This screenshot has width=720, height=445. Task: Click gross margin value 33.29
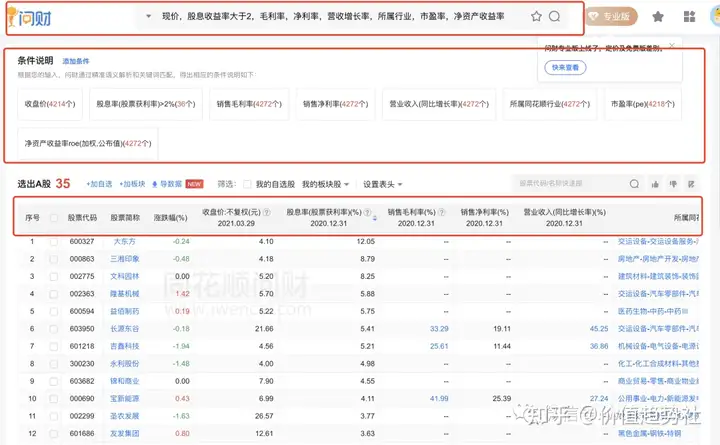(439, 329)
